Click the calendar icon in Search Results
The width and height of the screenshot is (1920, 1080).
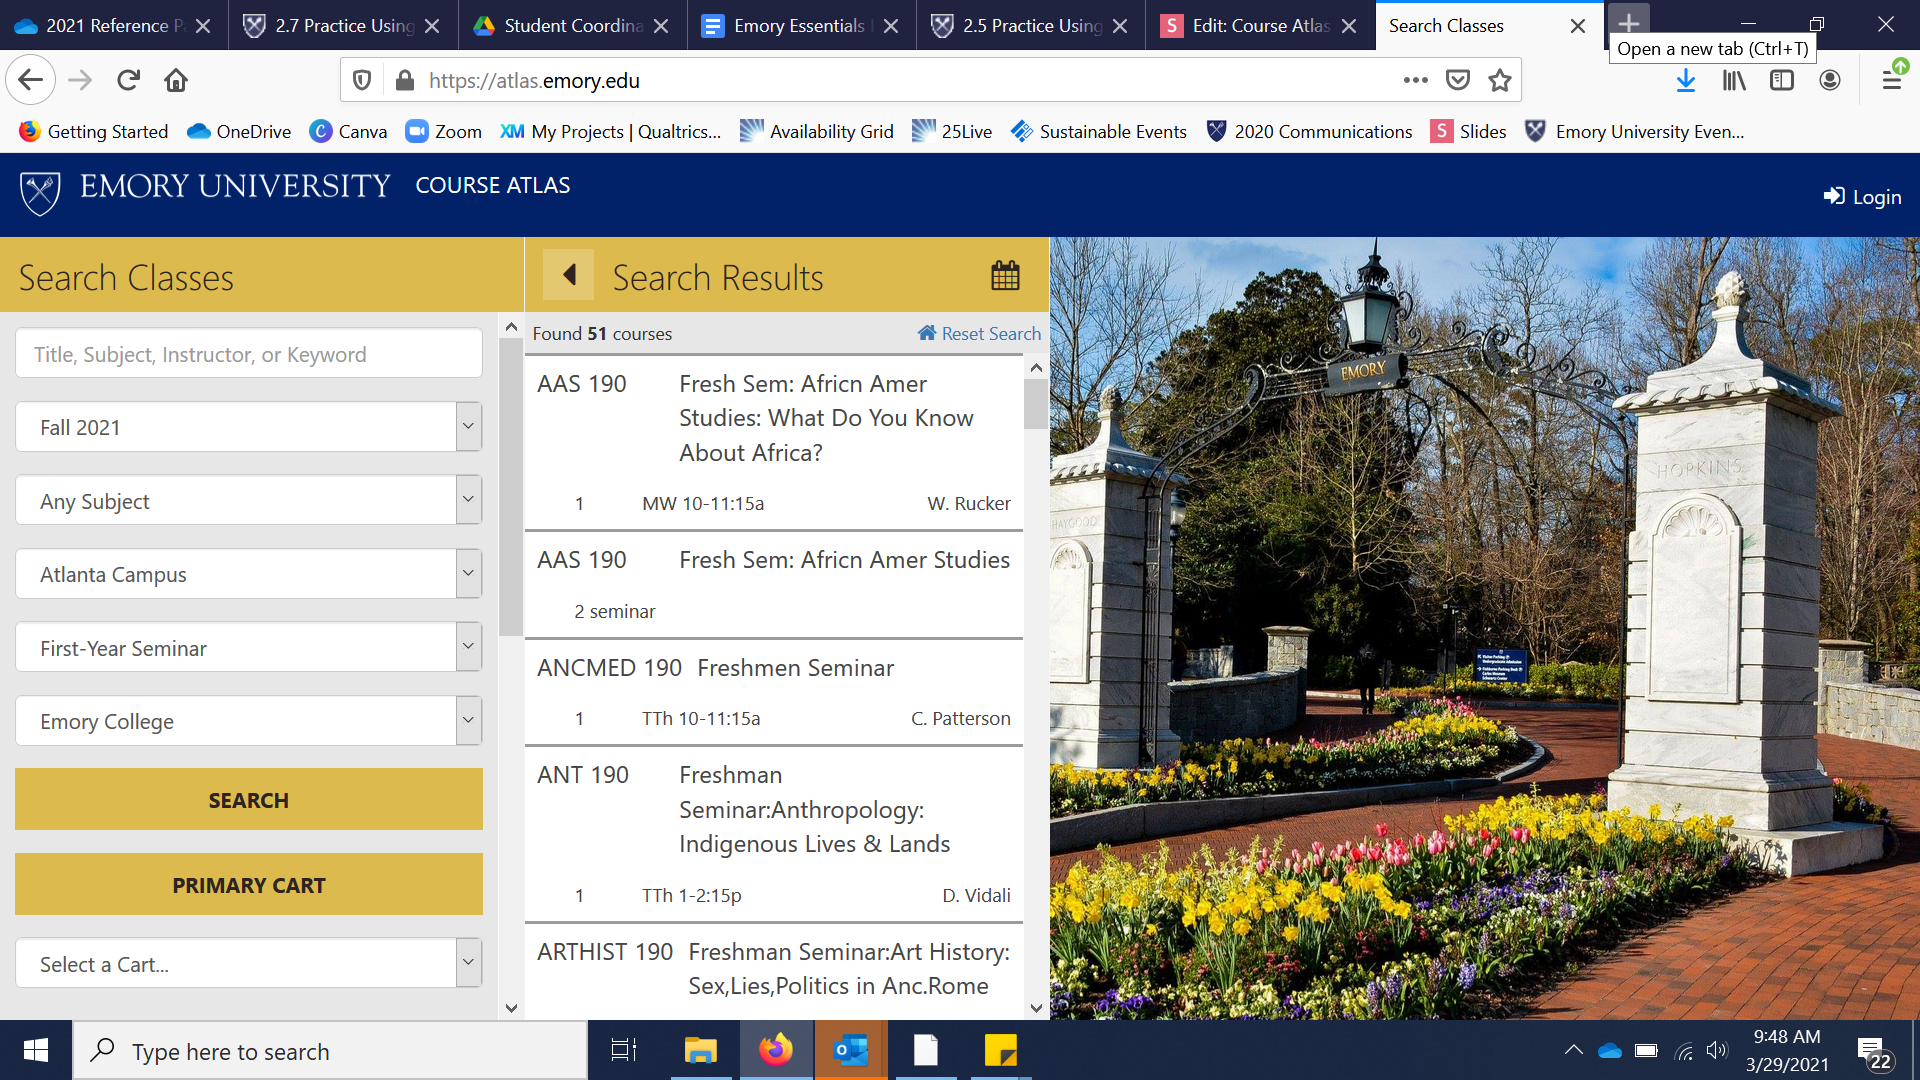click(1005, 275)
